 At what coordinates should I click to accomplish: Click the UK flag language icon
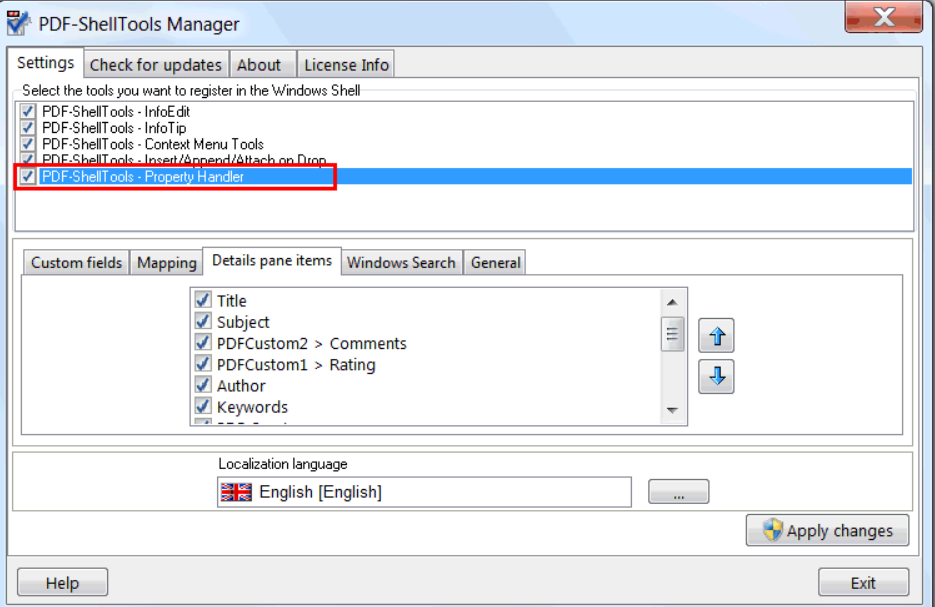[x=236, y=492]
